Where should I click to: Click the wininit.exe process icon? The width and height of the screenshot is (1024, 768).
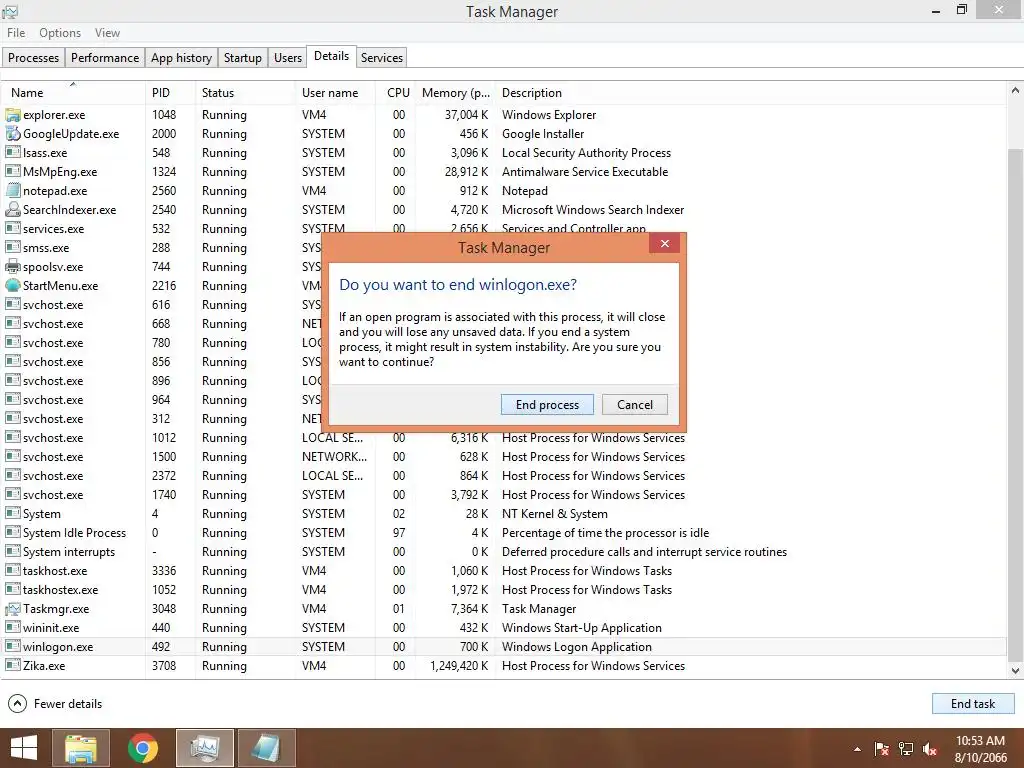coord(12,628)
